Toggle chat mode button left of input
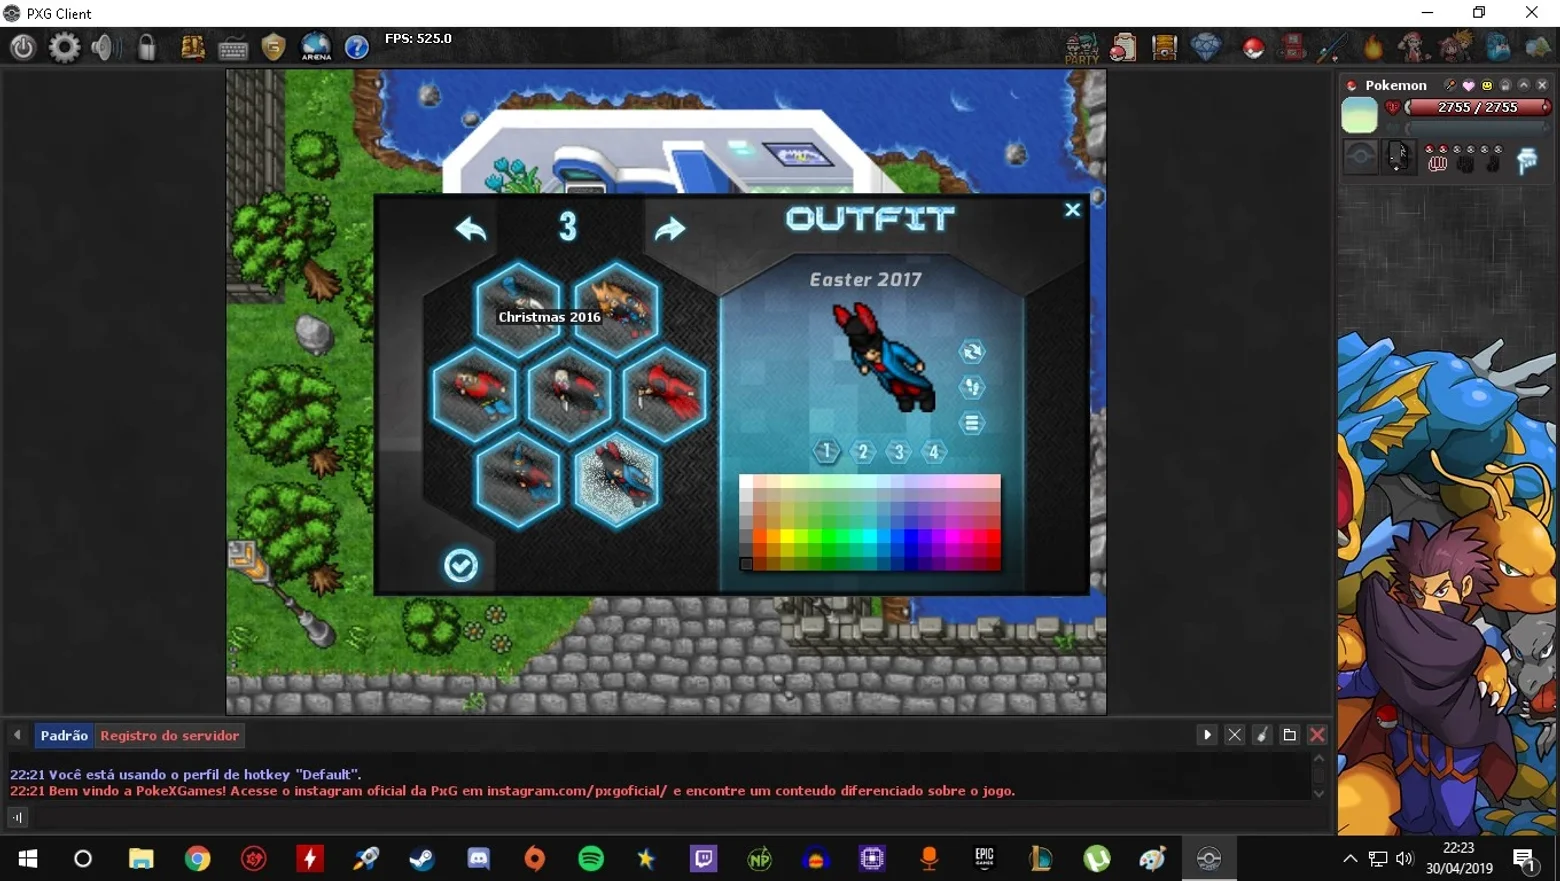The width and height of the screenshot is (1560, 881). coord(18,818)
